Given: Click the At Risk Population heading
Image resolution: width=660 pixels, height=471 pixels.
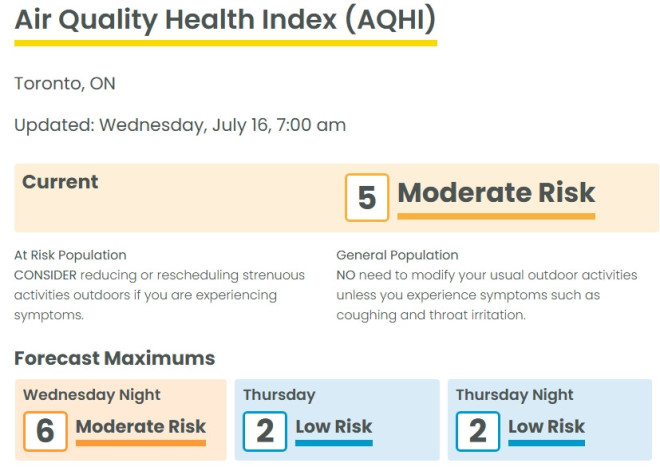Looking at the screenshot, I should tap(70, 255).
